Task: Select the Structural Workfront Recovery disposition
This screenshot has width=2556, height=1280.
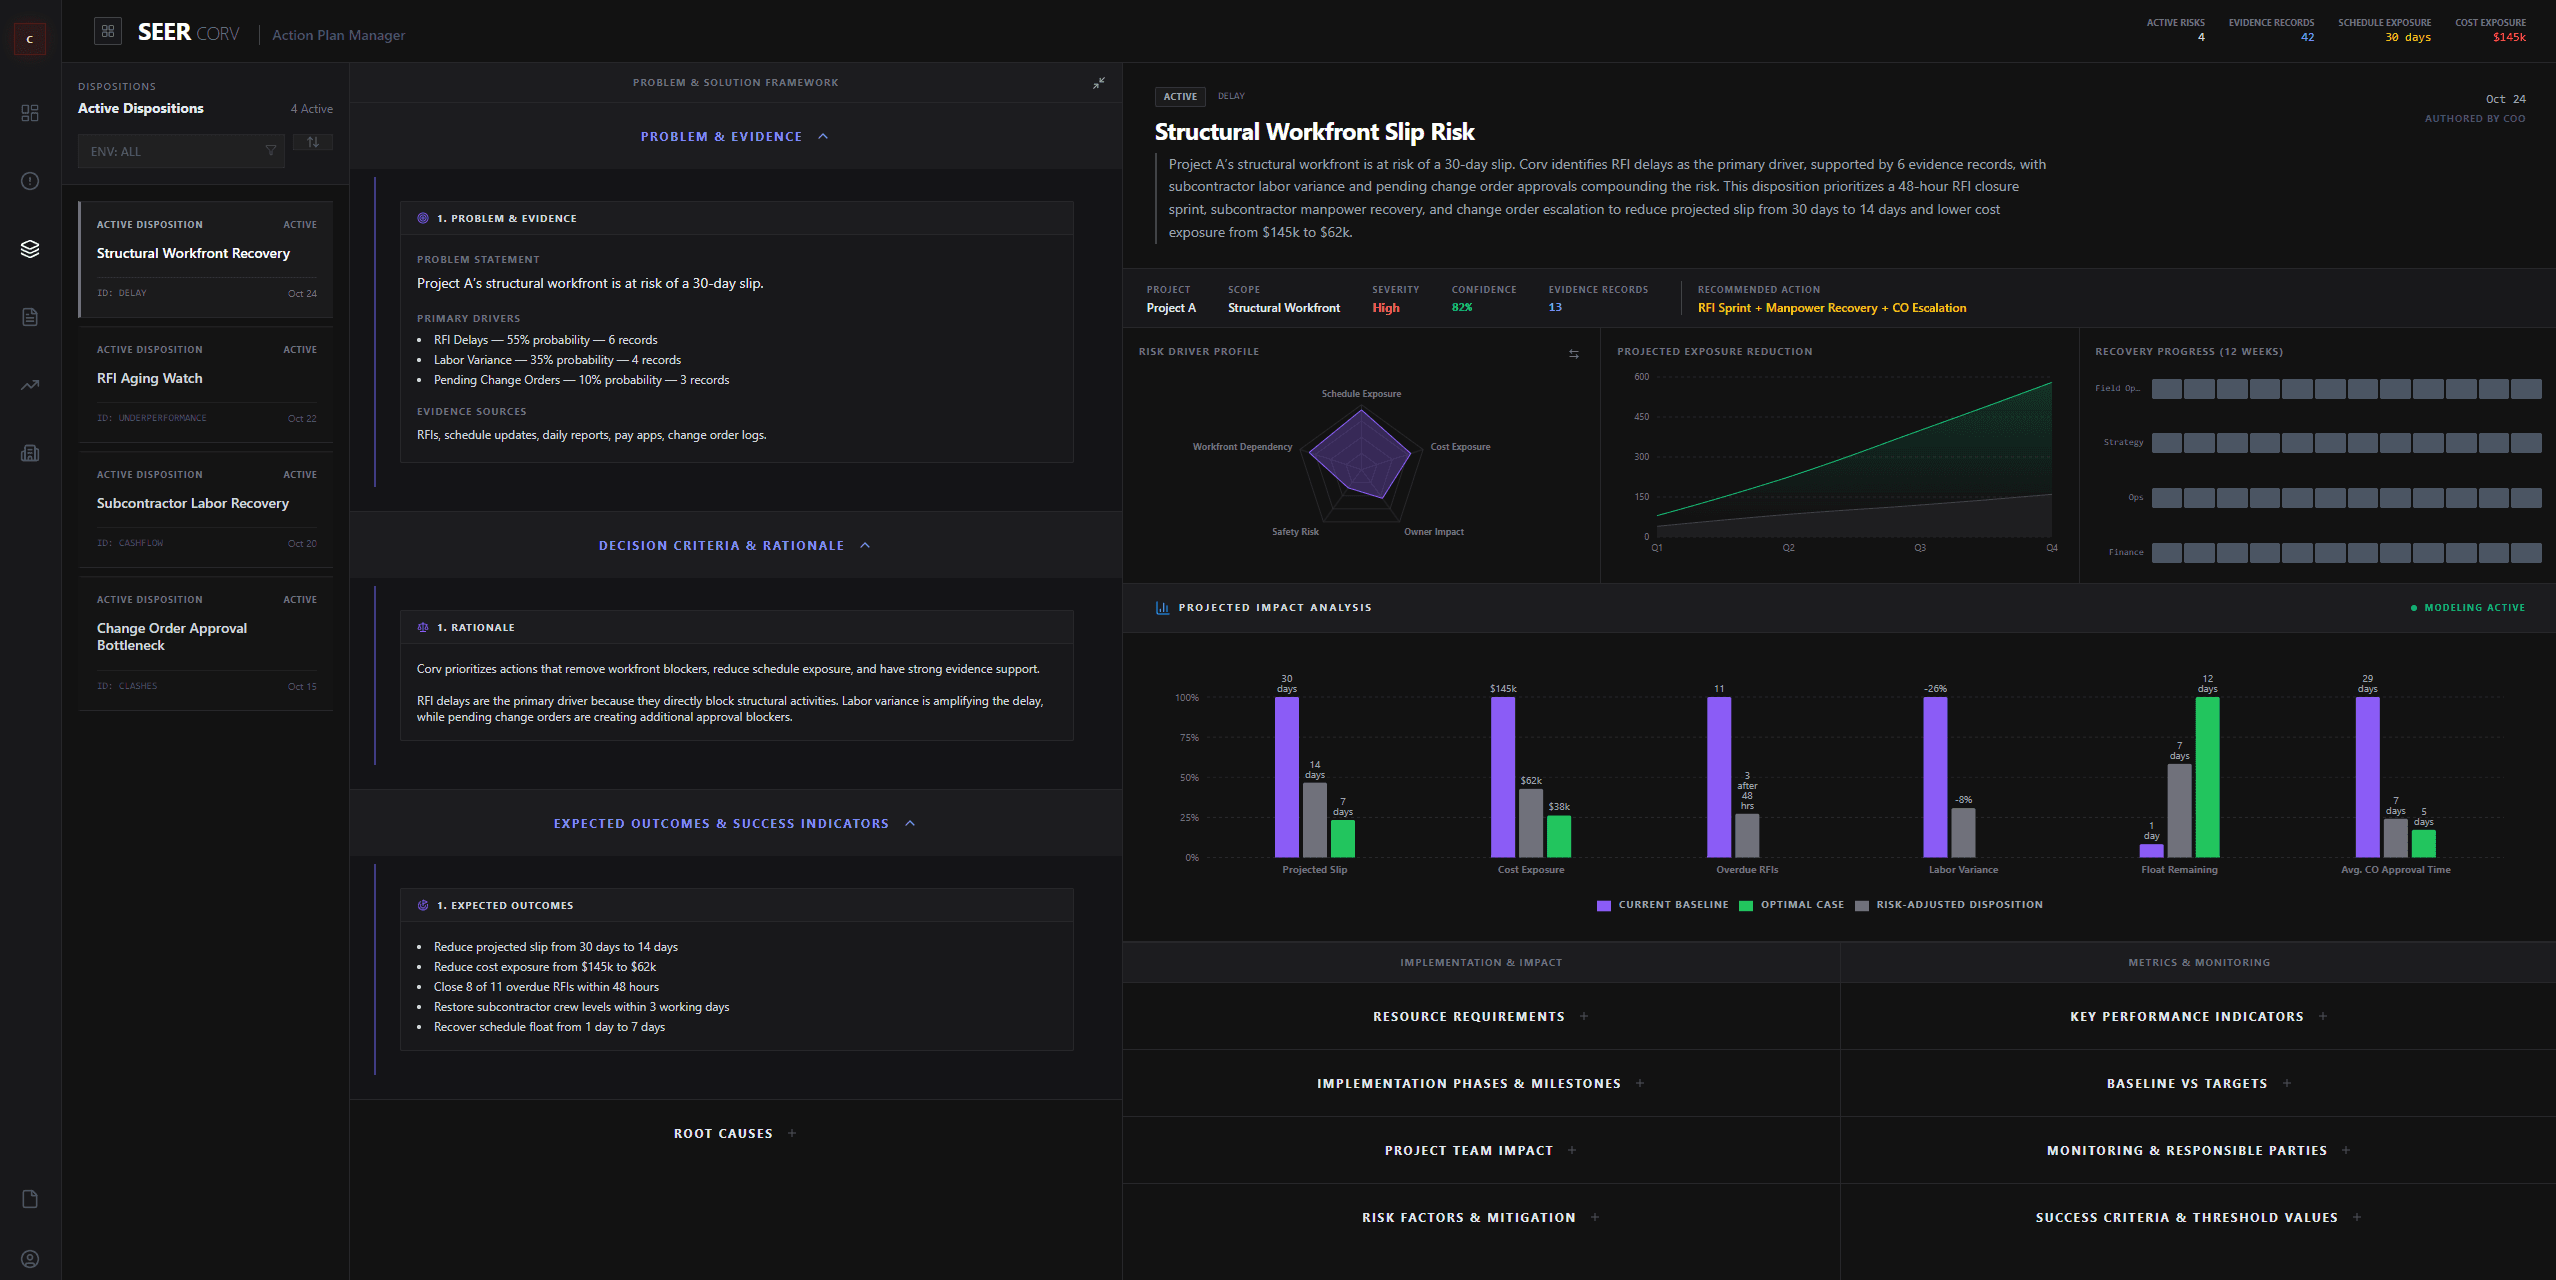Action: pos(205,259)
